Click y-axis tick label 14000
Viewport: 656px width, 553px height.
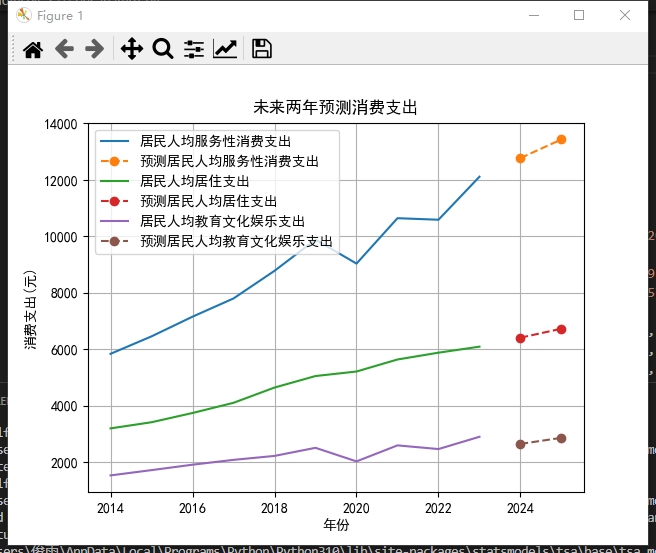tap(61, 124)
